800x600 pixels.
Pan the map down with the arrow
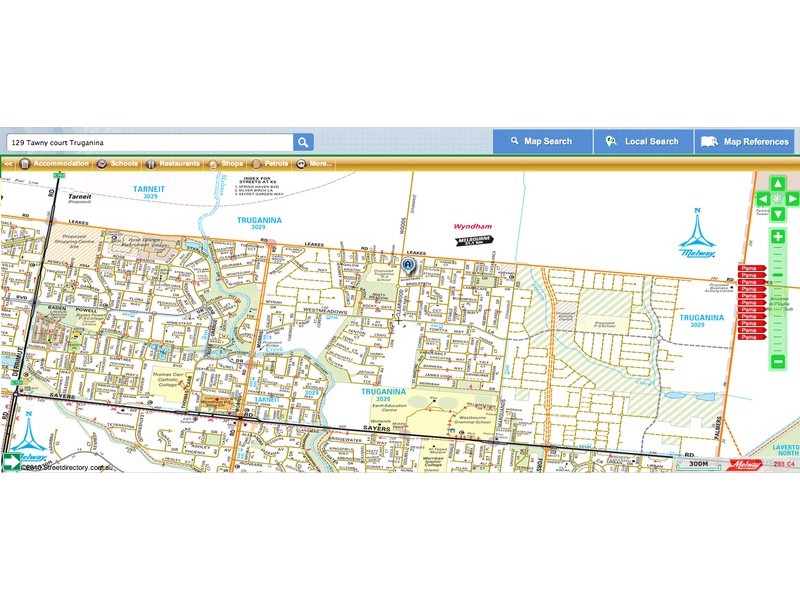coord(778,214)
